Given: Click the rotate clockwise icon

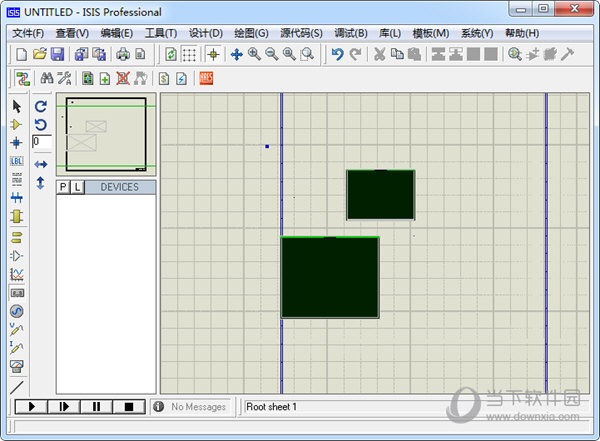Looking at the screenshot, I should click(x=41, y=106).
